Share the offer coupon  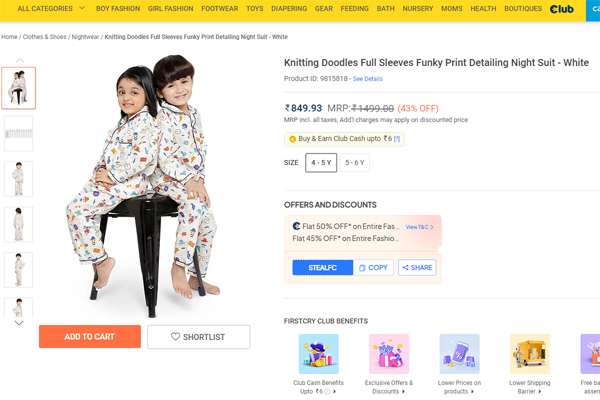[417, 268]
